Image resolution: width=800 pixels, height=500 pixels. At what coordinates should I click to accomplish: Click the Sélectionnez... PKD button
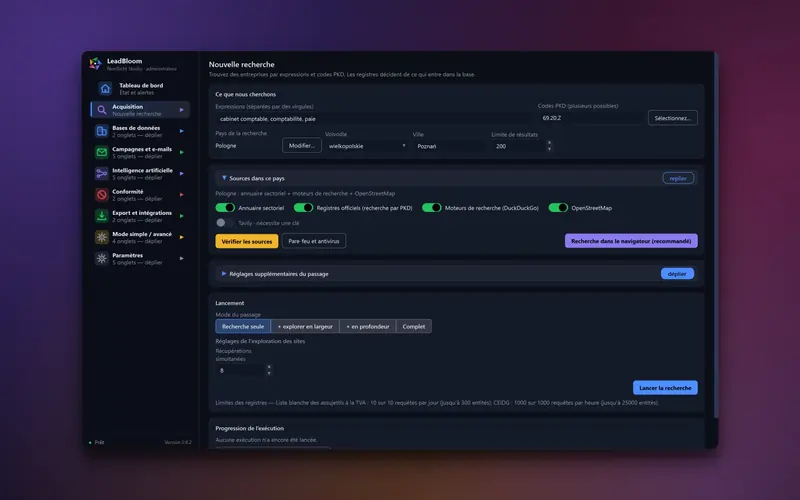[672, 118]
